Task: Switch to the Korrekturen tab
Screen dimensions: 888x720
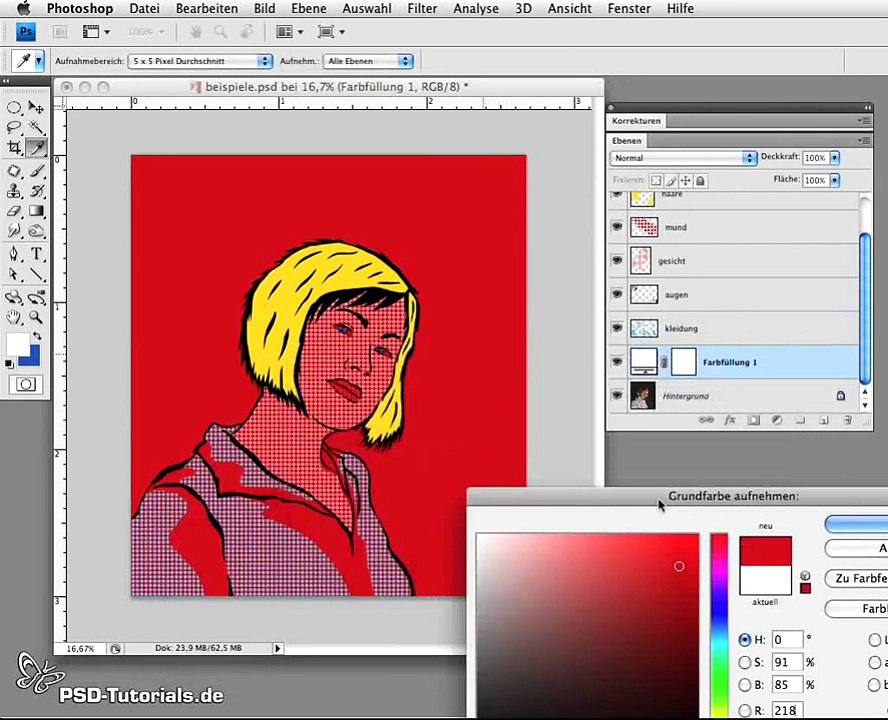Action: point(636,121)
